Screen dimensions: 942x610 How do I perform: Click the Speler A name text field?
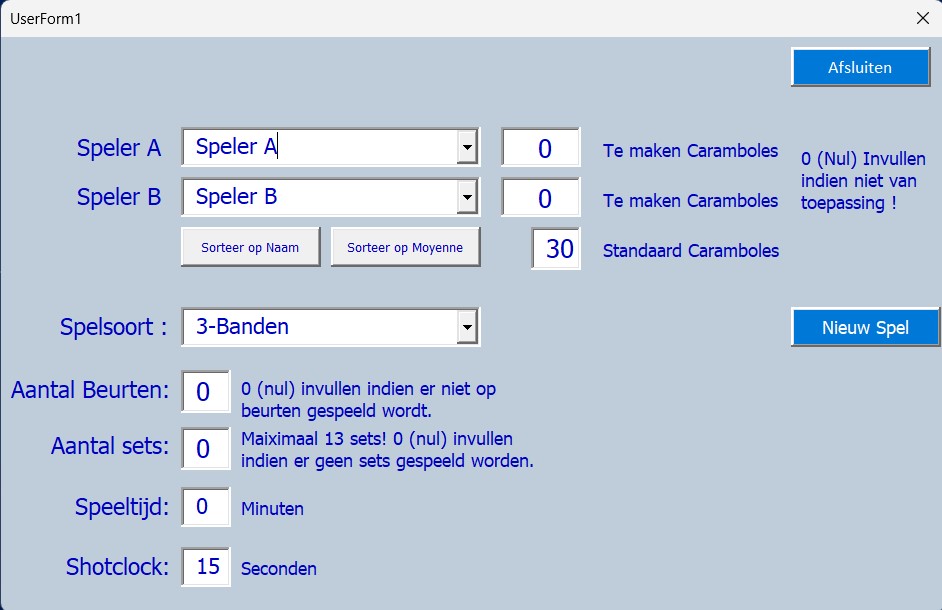coord(320,148)
